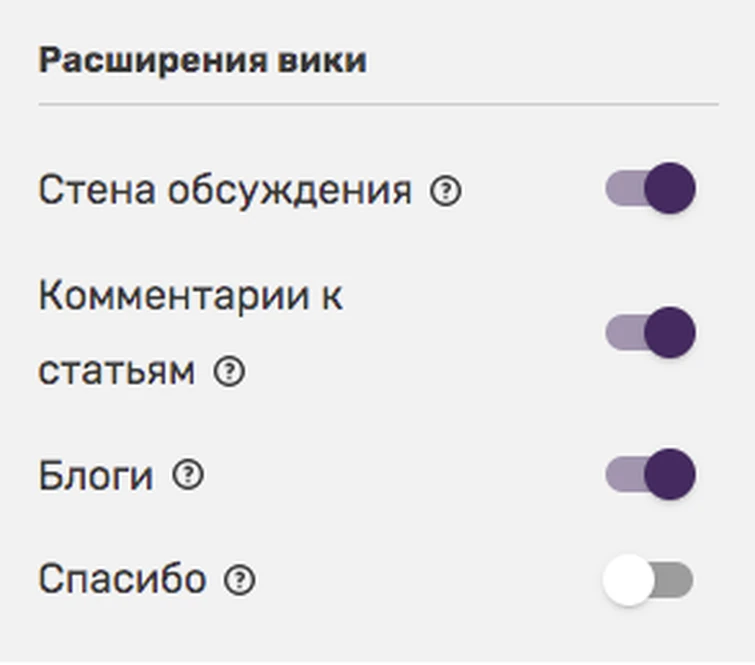This screenshot has height=665, width=755.
Task: Click the white knob of Спасибо switch
Action: 628,580
